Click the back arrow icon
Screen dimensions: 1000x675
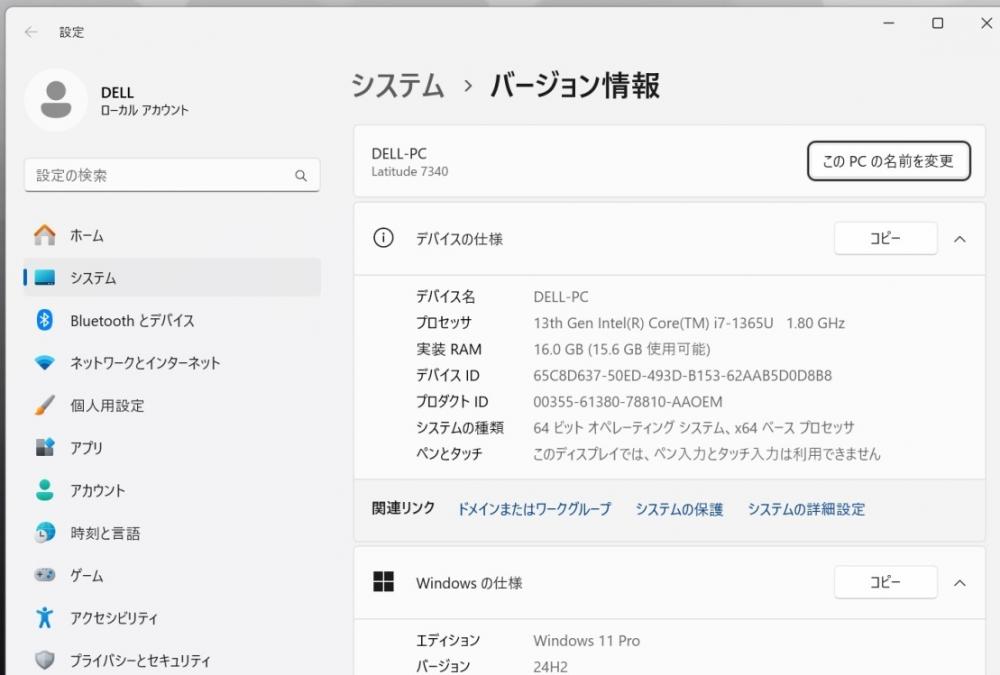pyautogui.click(x=31, y=32)
